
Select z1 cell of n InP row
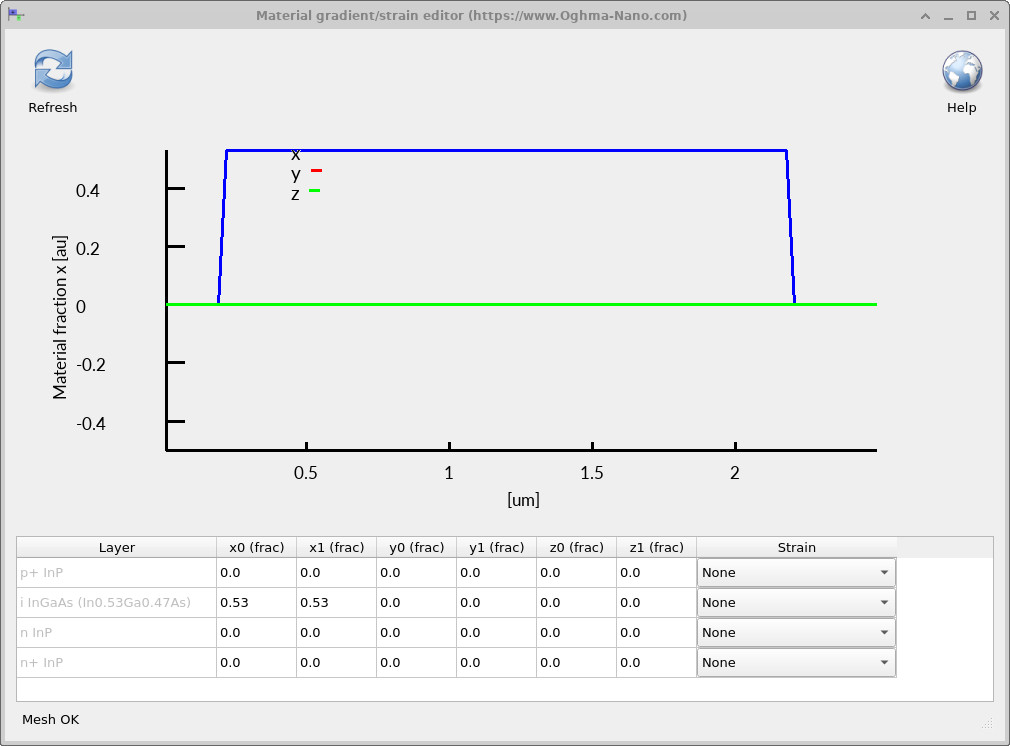point(656,633)
